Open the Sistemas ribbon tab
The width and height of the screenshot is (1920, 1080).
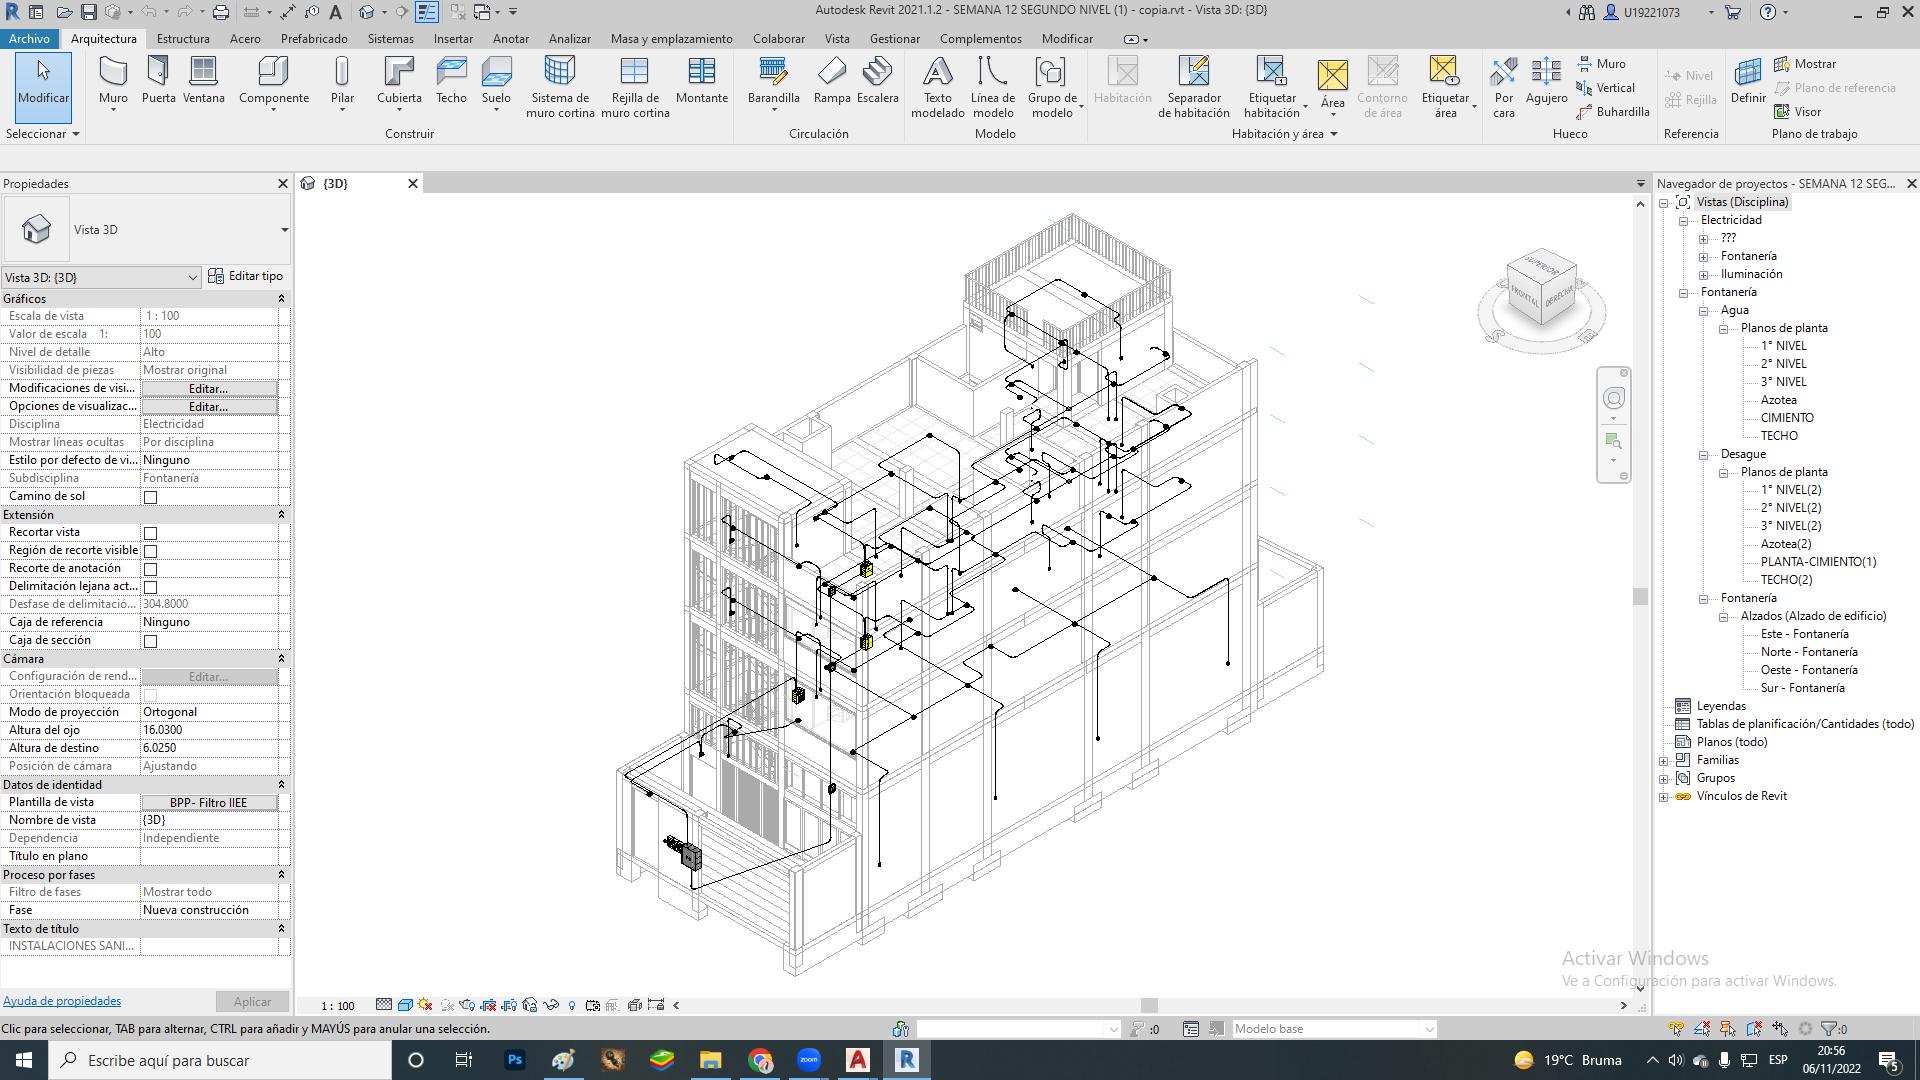click(390, 39)
